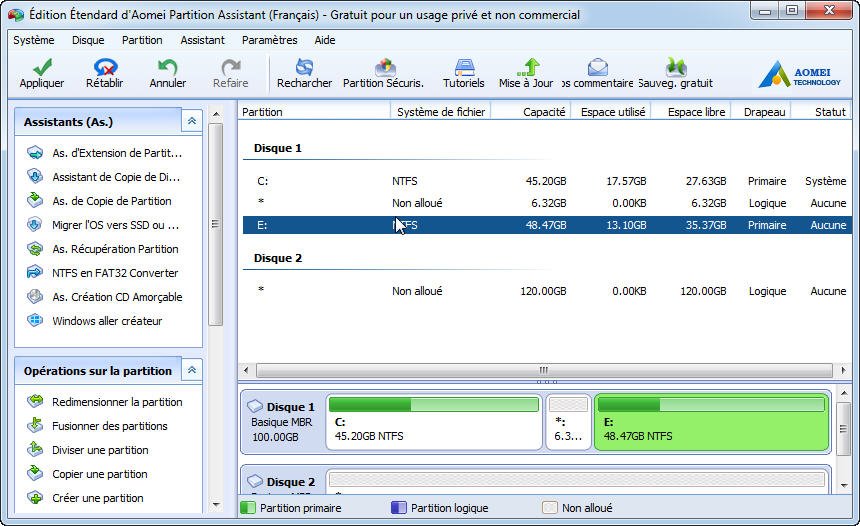This screenshot has height=526, width=860.
Task: Click the Appliquer checkmark toolbar icon
Action: pyautogui.click(x=42, y=67)
